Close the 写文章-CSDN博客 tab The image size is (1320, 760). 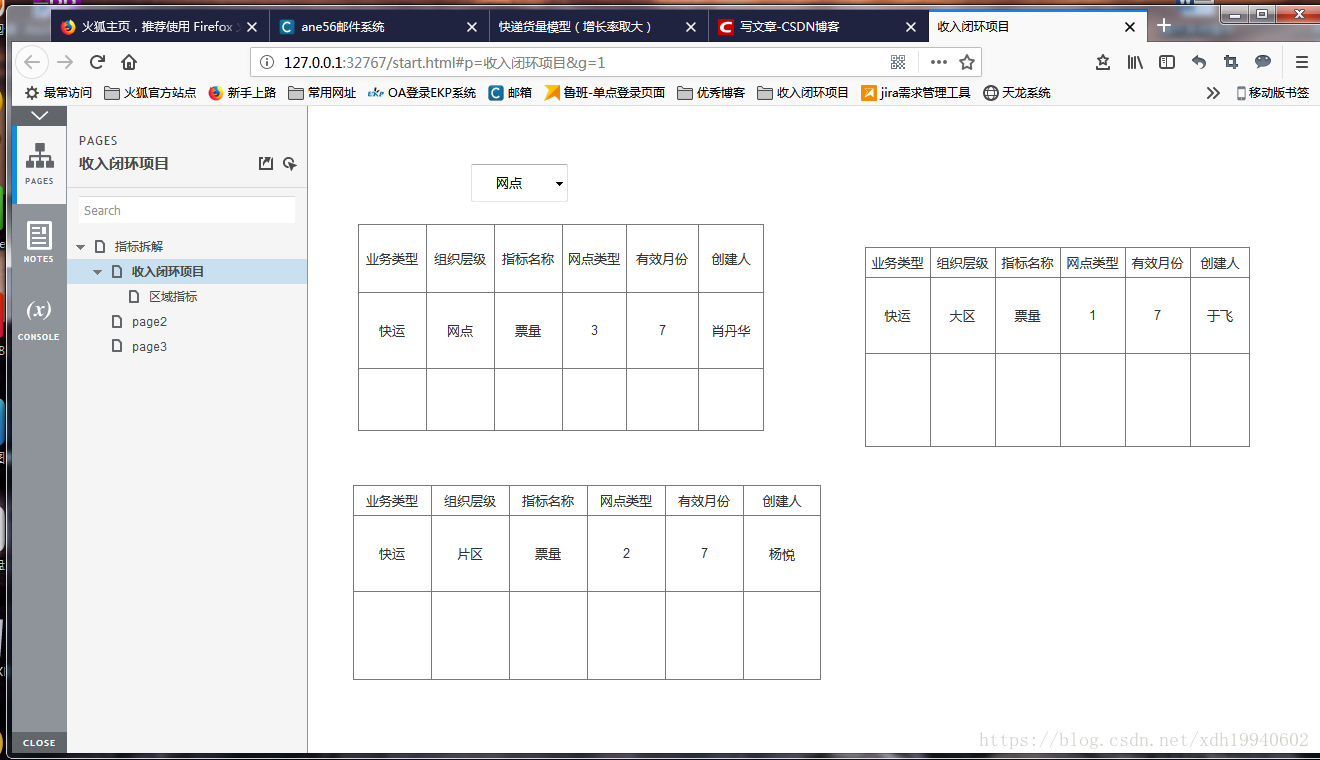[911, 27]
